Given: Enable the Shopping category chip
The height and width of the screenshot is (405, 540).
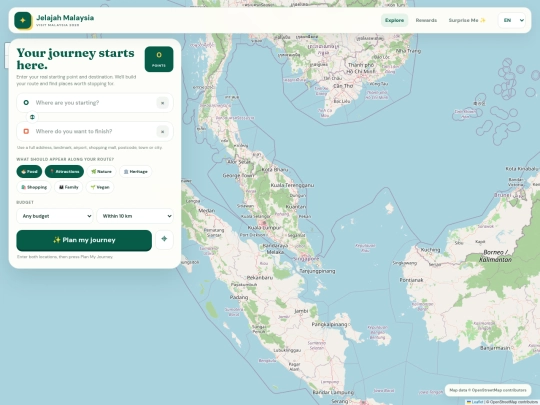Looking at the screenshot, I should pyautogui.click(x=34, y=187).
